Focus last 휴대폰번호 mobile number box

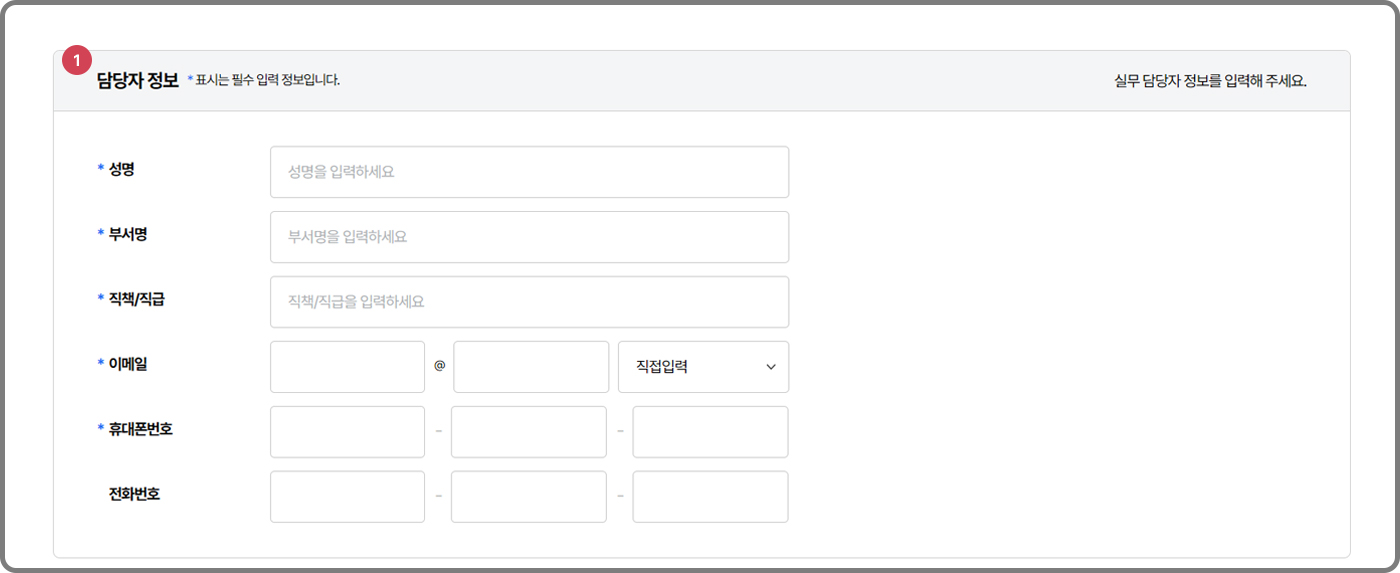[710, 432]
